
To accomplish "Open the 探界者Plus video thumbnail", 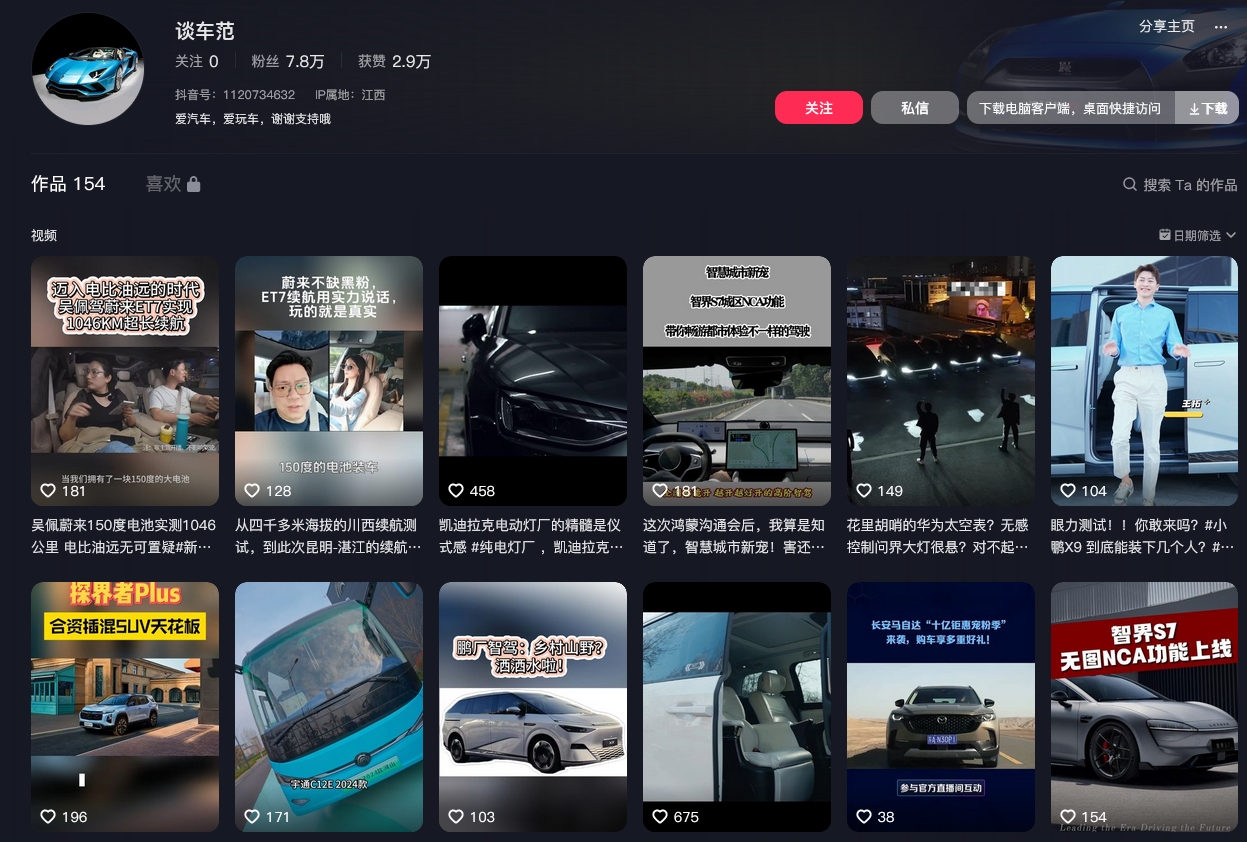I will [x=125, y=707].
